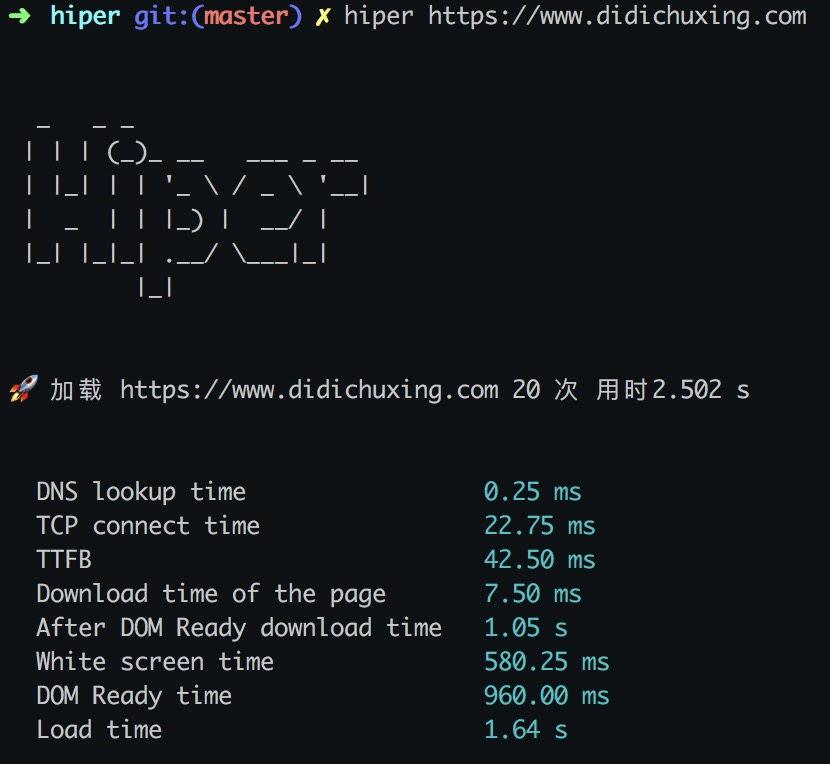Screen dimensions: 830x764
Task: Click the After DOM Ready download time entry
Action: pos(239,627)
